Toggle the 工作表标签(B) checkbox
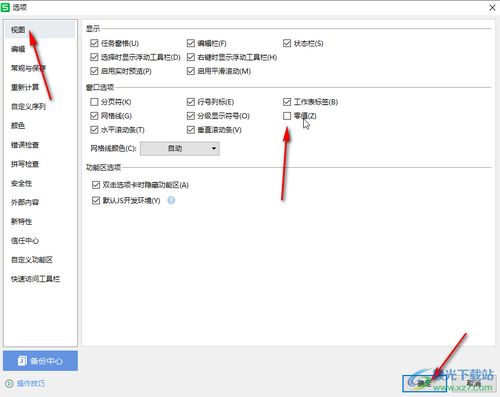The height and width of the screenshot is (397, 500). coord(287,102)
